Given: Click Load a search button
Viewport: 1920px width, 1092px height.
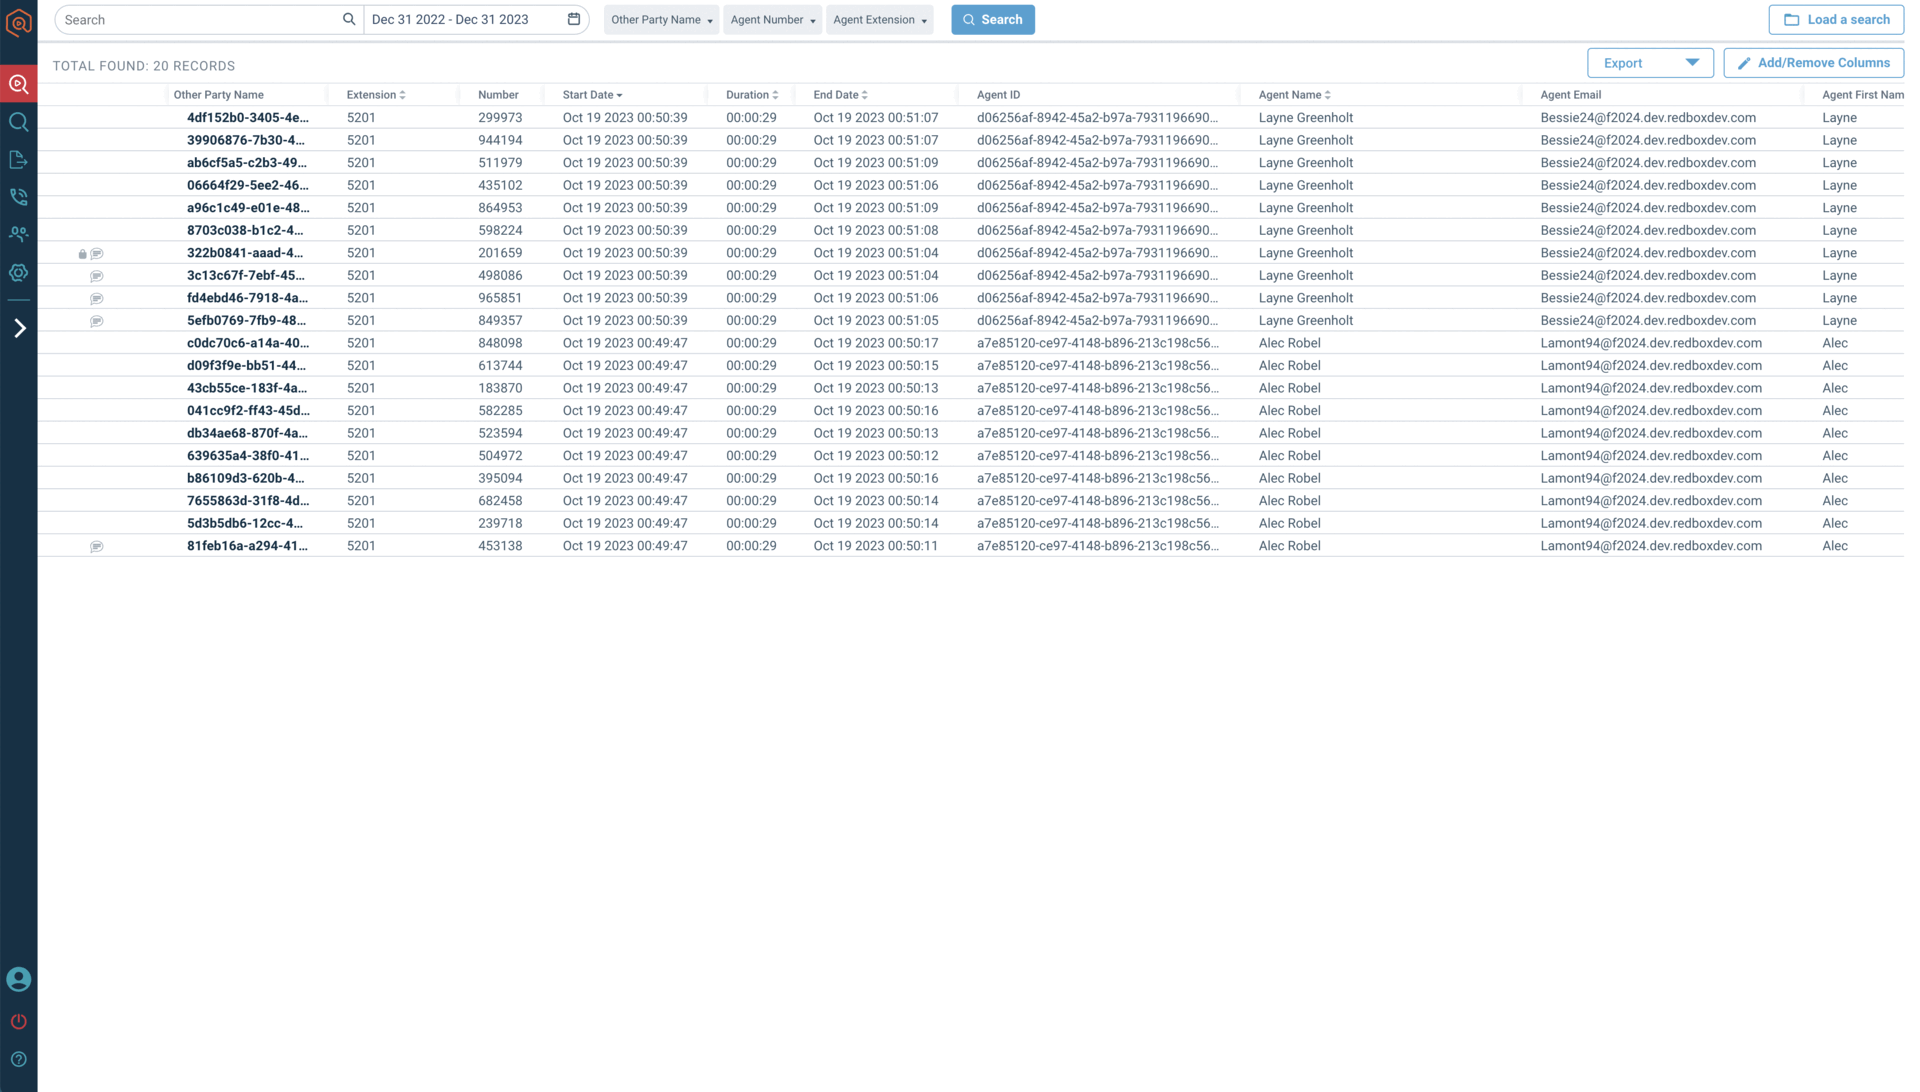Looking at the screenshot, I should click(1835, 20).
